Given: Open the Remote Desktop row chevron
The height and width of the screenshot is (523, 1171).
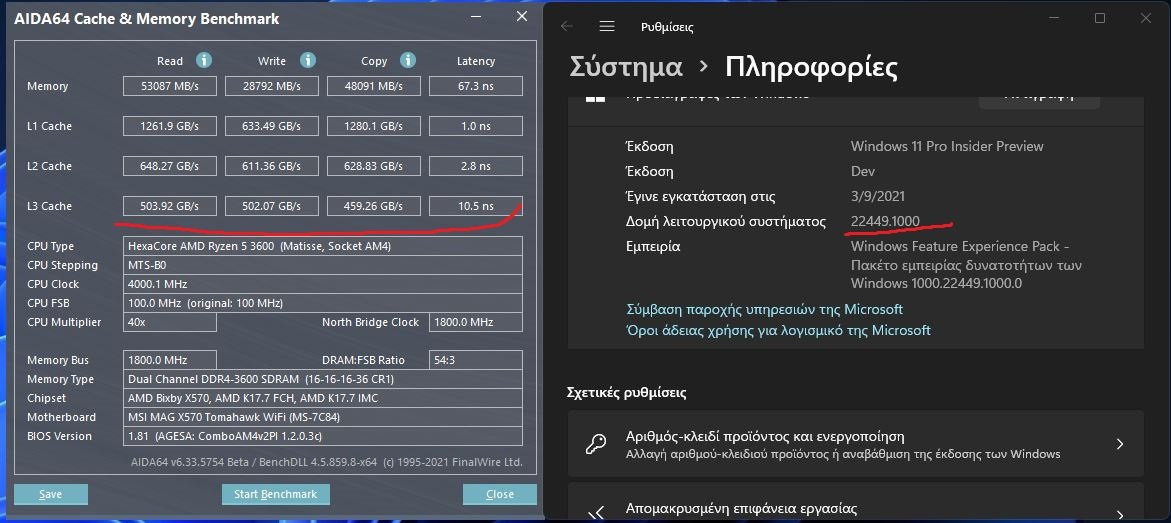Looking at the screenshot, I should (1119, 514).
